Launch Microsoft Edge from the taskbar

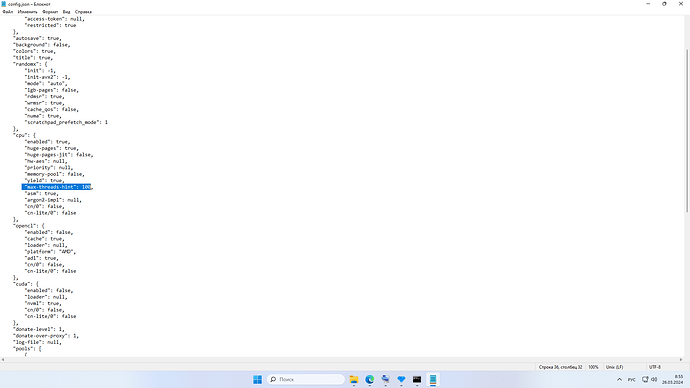(370, 379)
